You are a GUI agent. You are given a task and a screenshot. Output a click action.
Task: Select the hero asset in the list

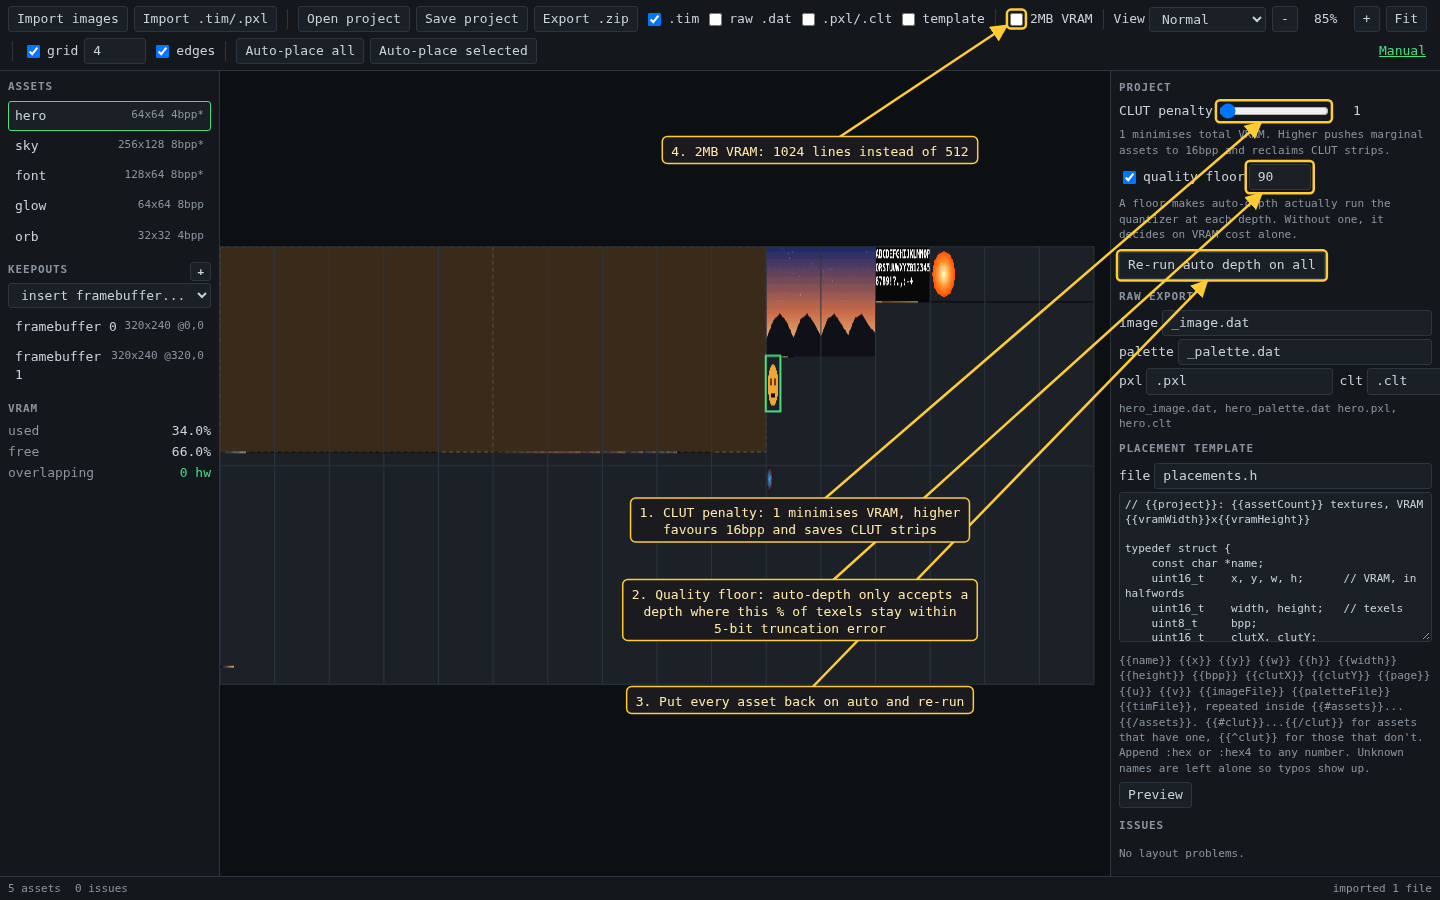coord(109,116)
